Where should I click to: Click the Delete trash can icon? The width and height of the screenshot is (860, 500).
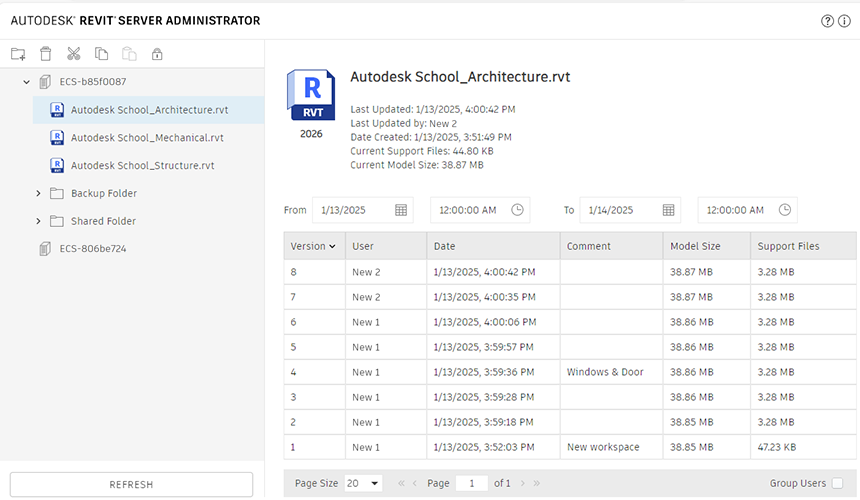[46, 54]
